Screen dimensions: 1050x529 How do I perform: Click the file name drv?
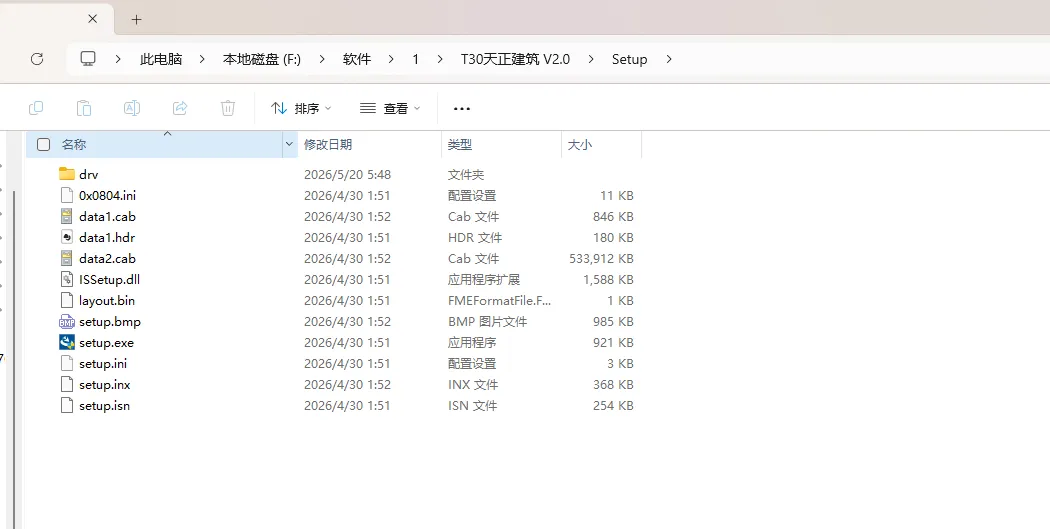(x=88, y=175)
